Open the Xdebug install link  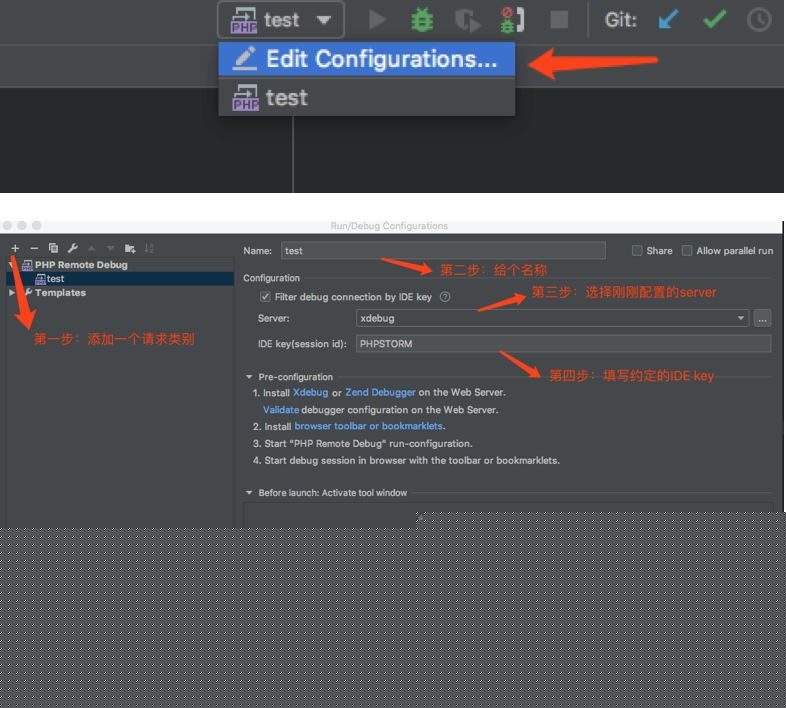pos(310,393)
